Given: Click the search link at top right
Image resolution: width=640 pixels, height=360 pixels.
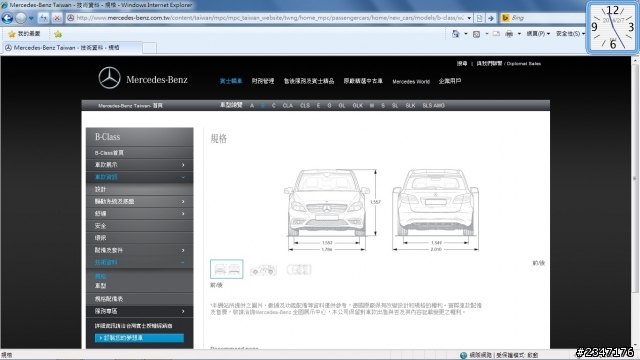Looking at the screenshot, I should pyautogui.click(x=462, y=64).
